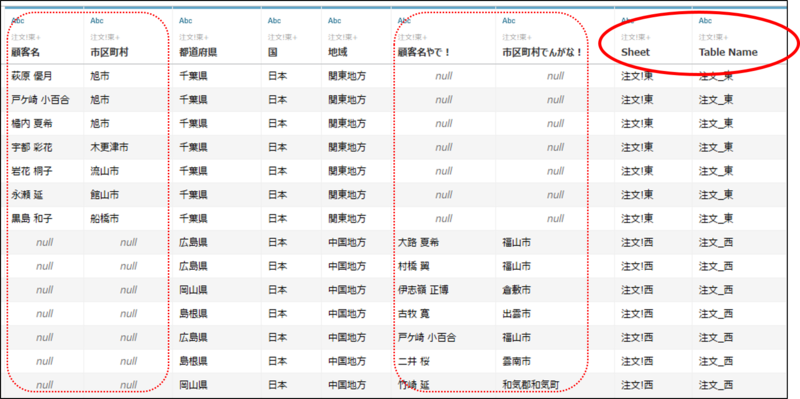Viewport: 800px width, 399px height.
Task: Click 広島県 in the 大路 夏希 row
Action: pos(193,242)
